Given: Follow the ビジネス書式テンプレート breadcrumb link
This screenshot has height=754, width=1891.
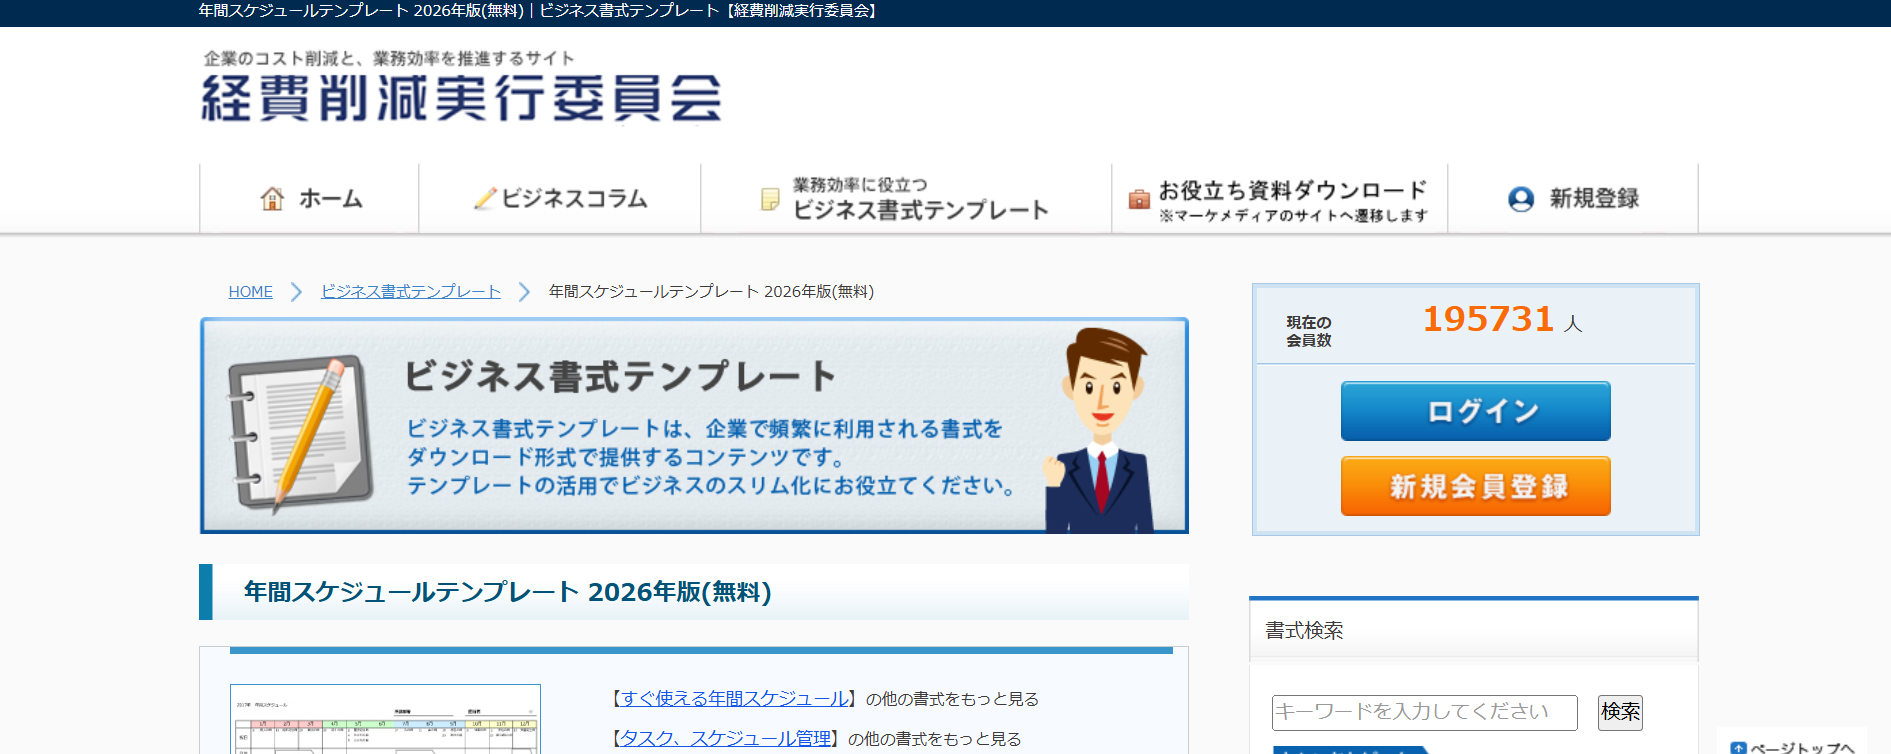Looking at the screenshot, I should tap(410, 292).
